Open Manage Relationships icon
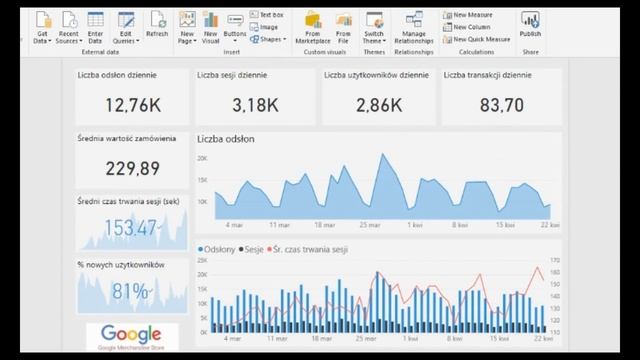Screen dimensions: 640x360 point(414,20)
